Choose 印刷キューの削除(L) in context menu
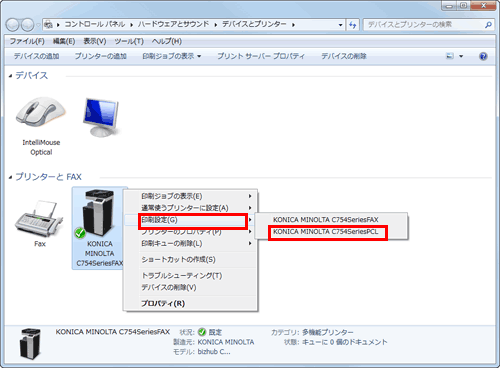 point(190,244)
